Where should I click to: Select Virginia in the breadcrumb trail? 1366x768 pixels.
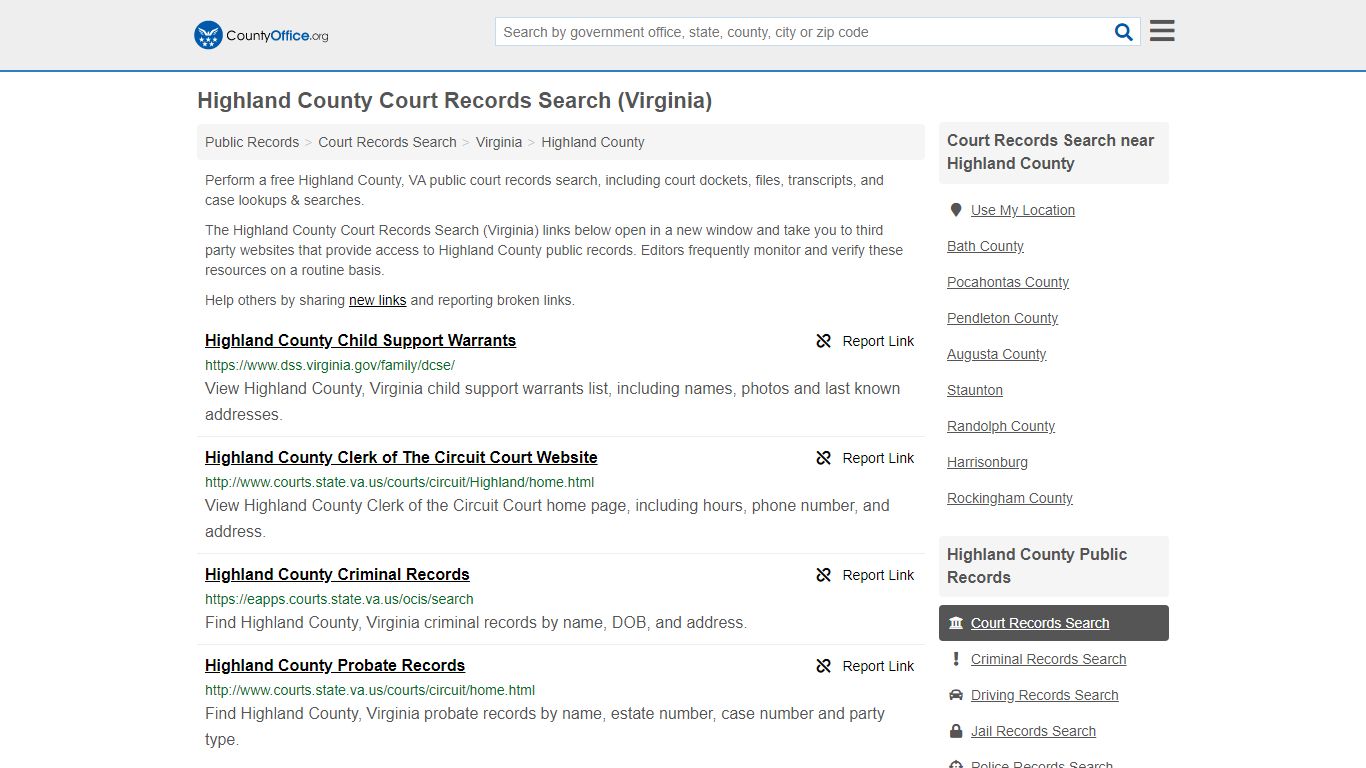pos(499,142)
